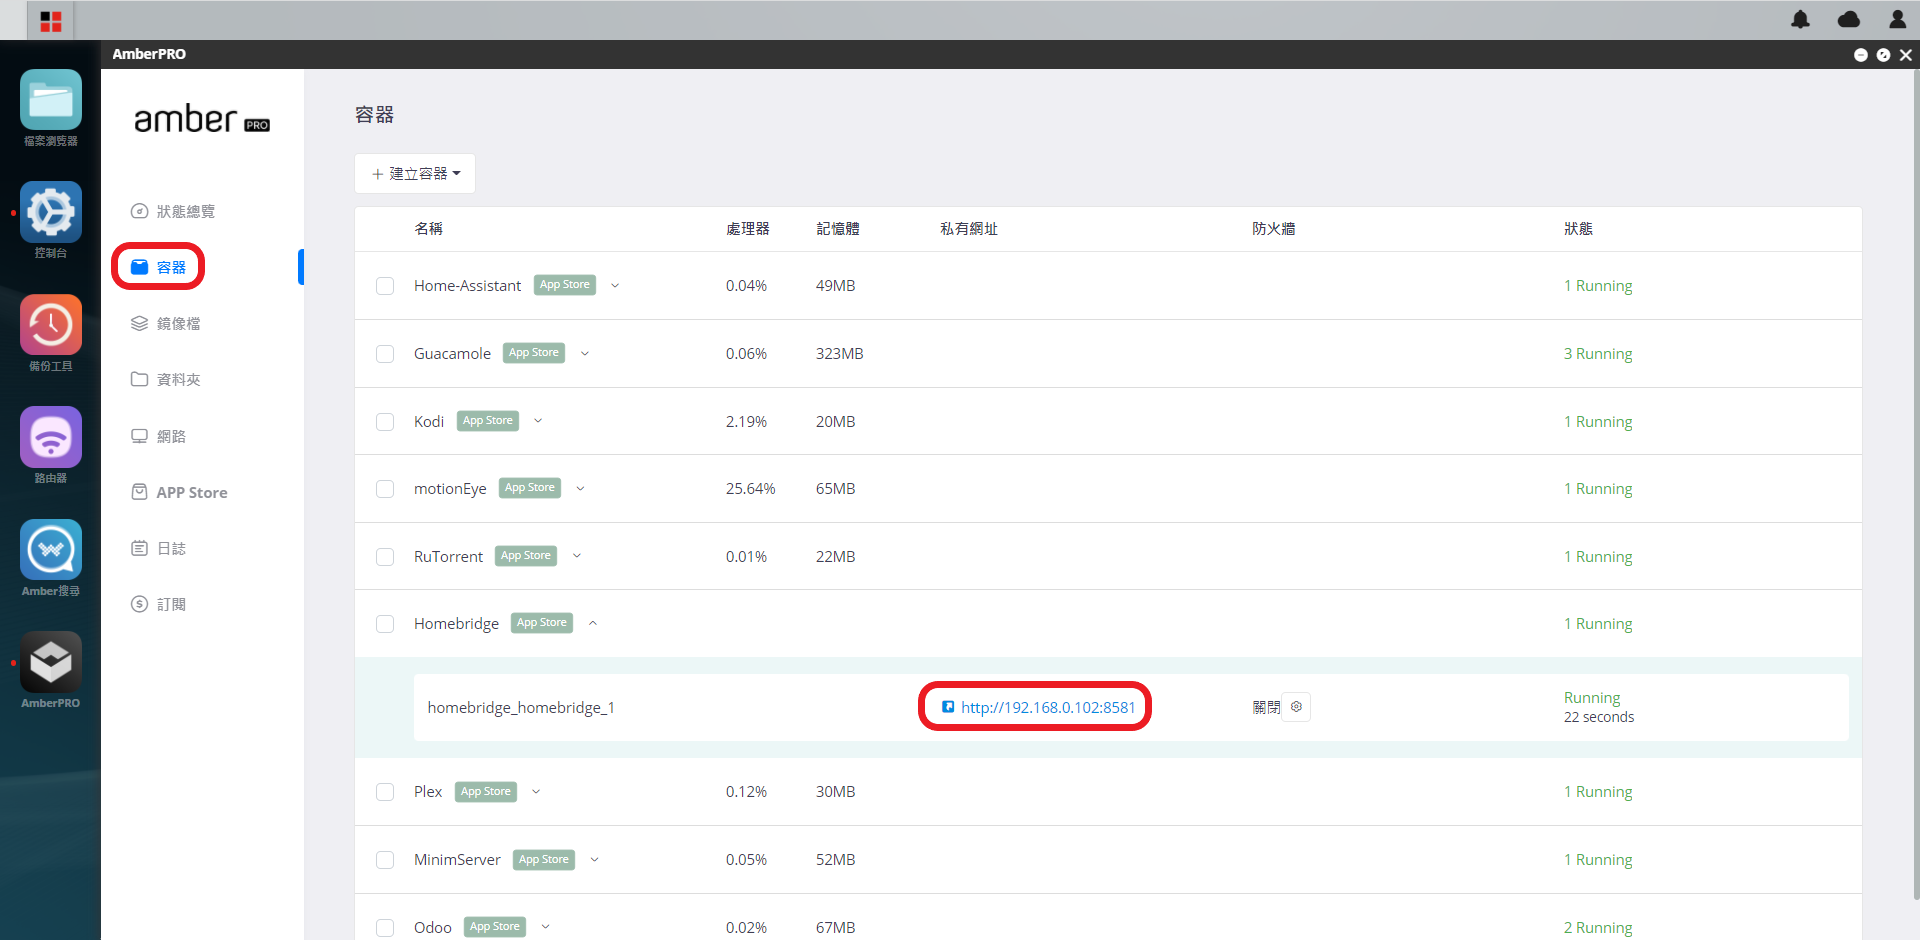The height and width of the screenshot is (940, 1920).
Task: Click the Guacamole 323MB memory value
Action: [840, 353]
